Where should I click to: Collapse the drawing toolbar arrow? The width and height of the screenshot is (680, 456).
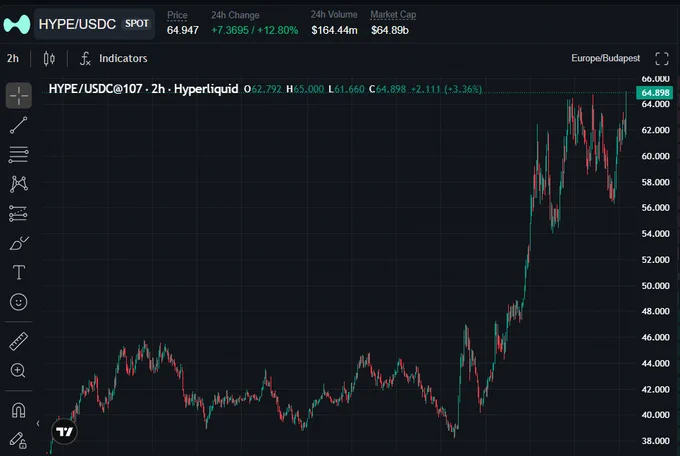(x=38, y=423)
